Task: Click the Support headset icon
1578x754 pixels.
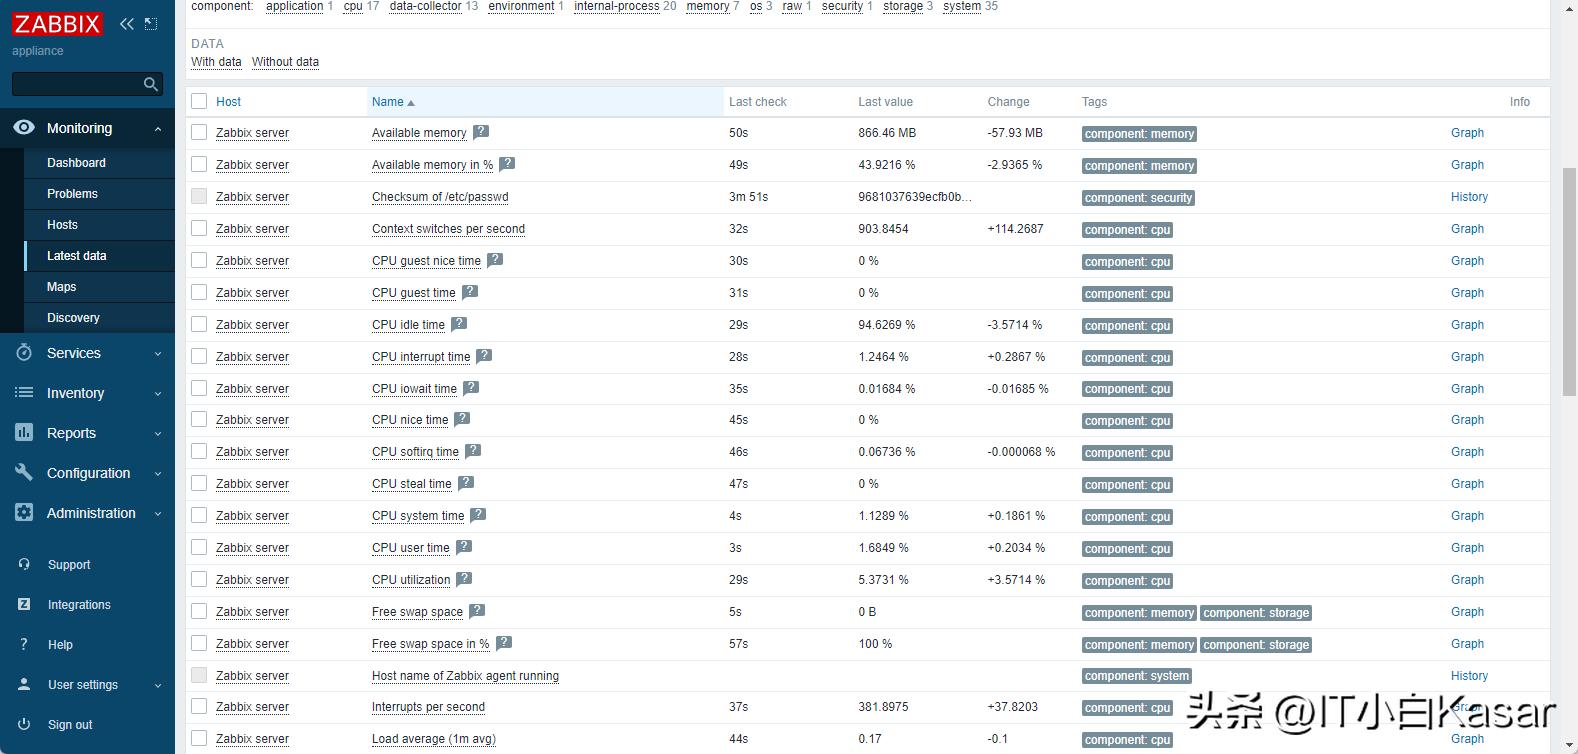Action: click(24, 564)
